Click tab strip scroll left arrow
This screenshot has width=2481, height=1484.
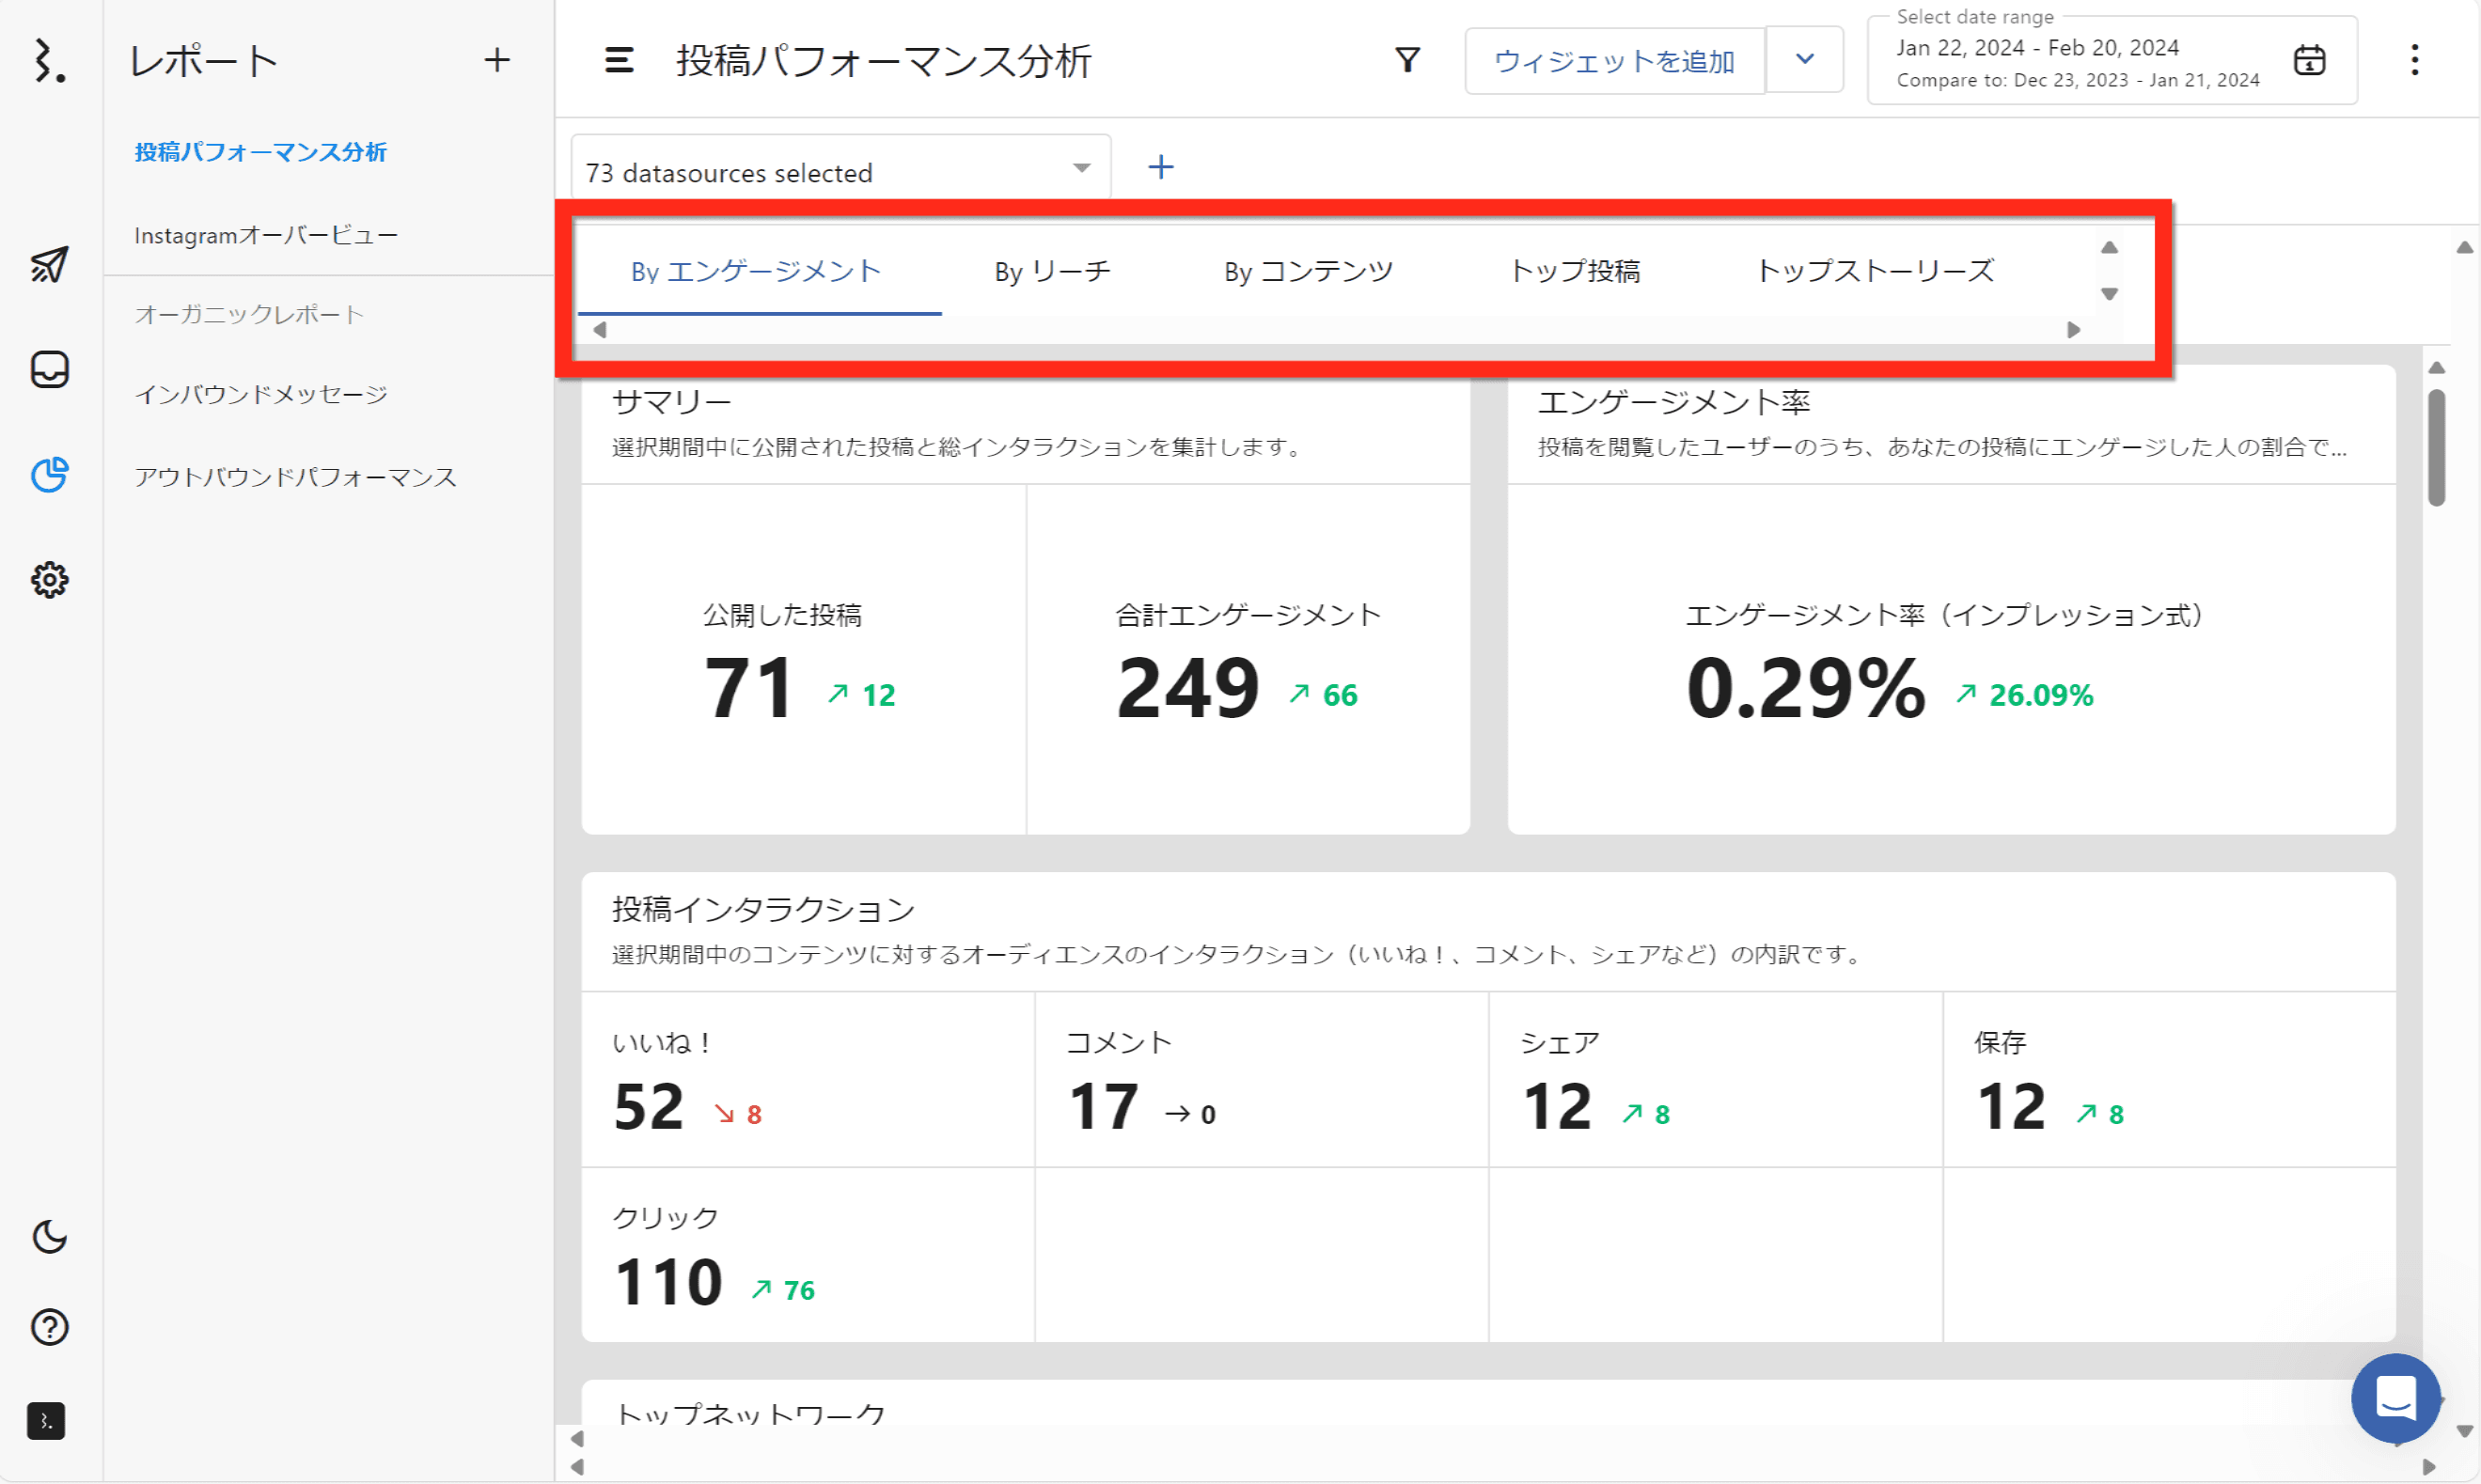pos(600,329)
